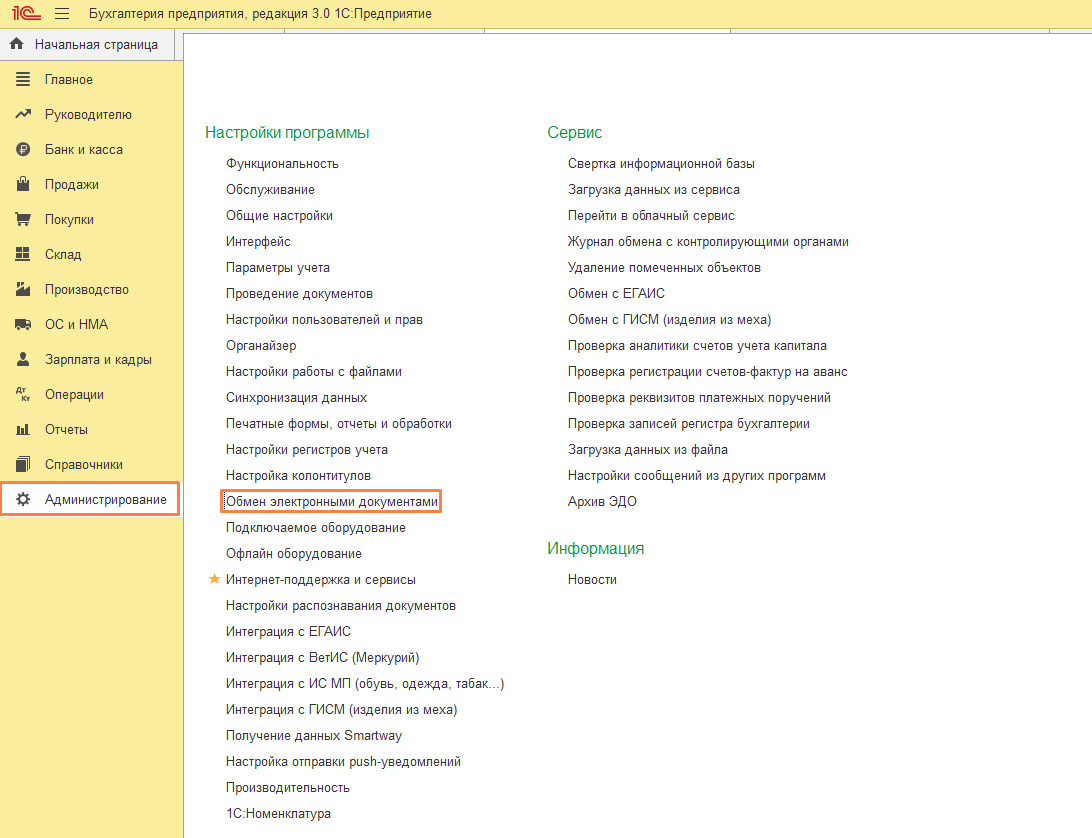Viewport: 1092px width, 838px height.
Task: Open the Начальная страница tab
Action: 96,45
